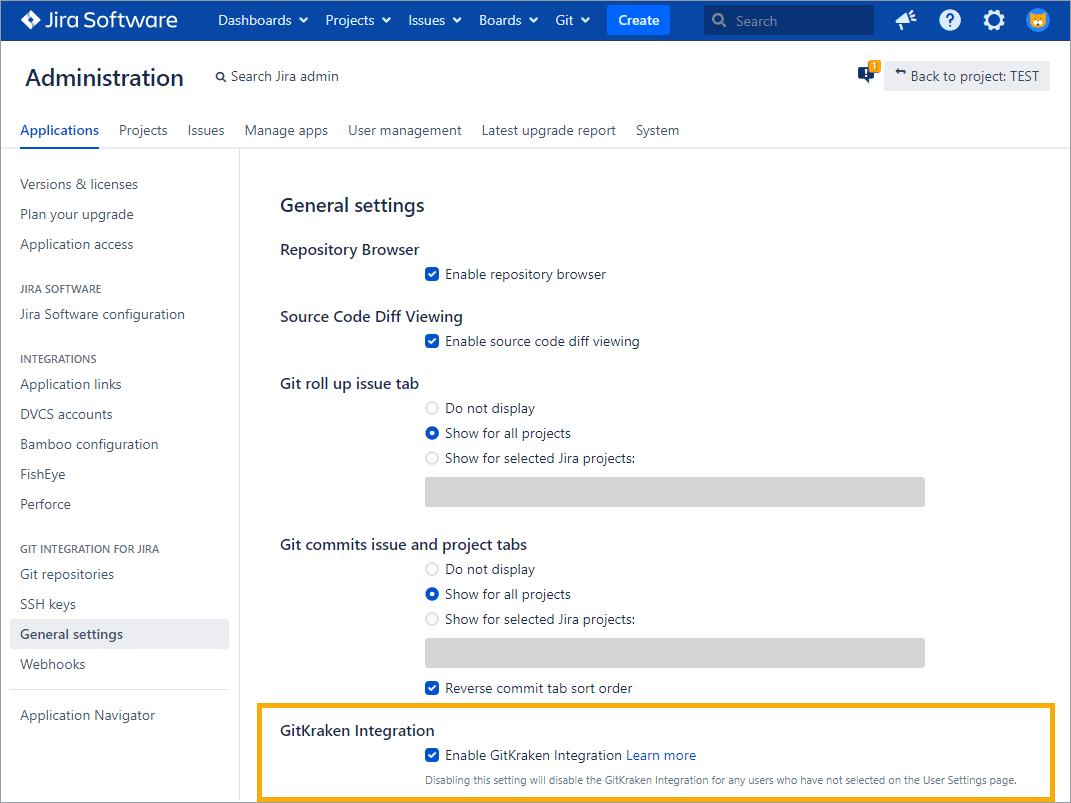Open Git repositories in the sidebar
This screenshot has height=803, width=1071.
(x=67, y=574)
